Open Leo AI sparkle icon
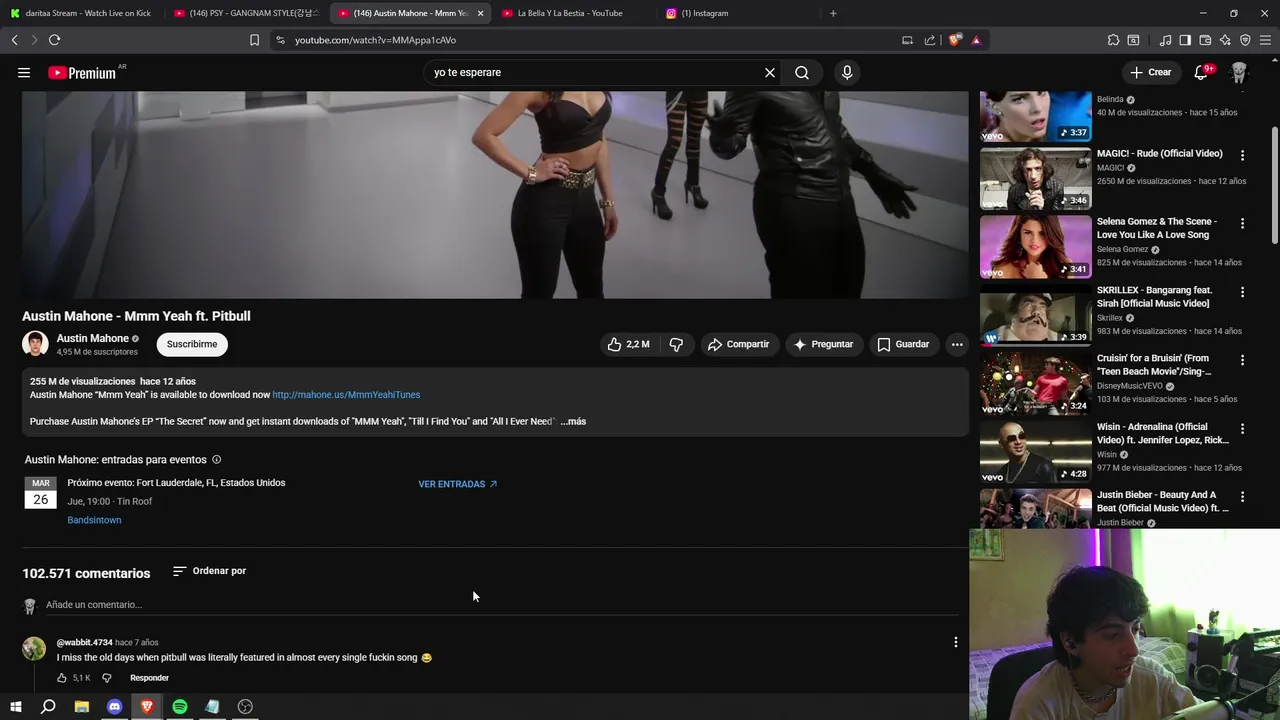Image resolution: width=1280 pixels, height=720 pixels. pyautogui.click(x=1225, y=40)
